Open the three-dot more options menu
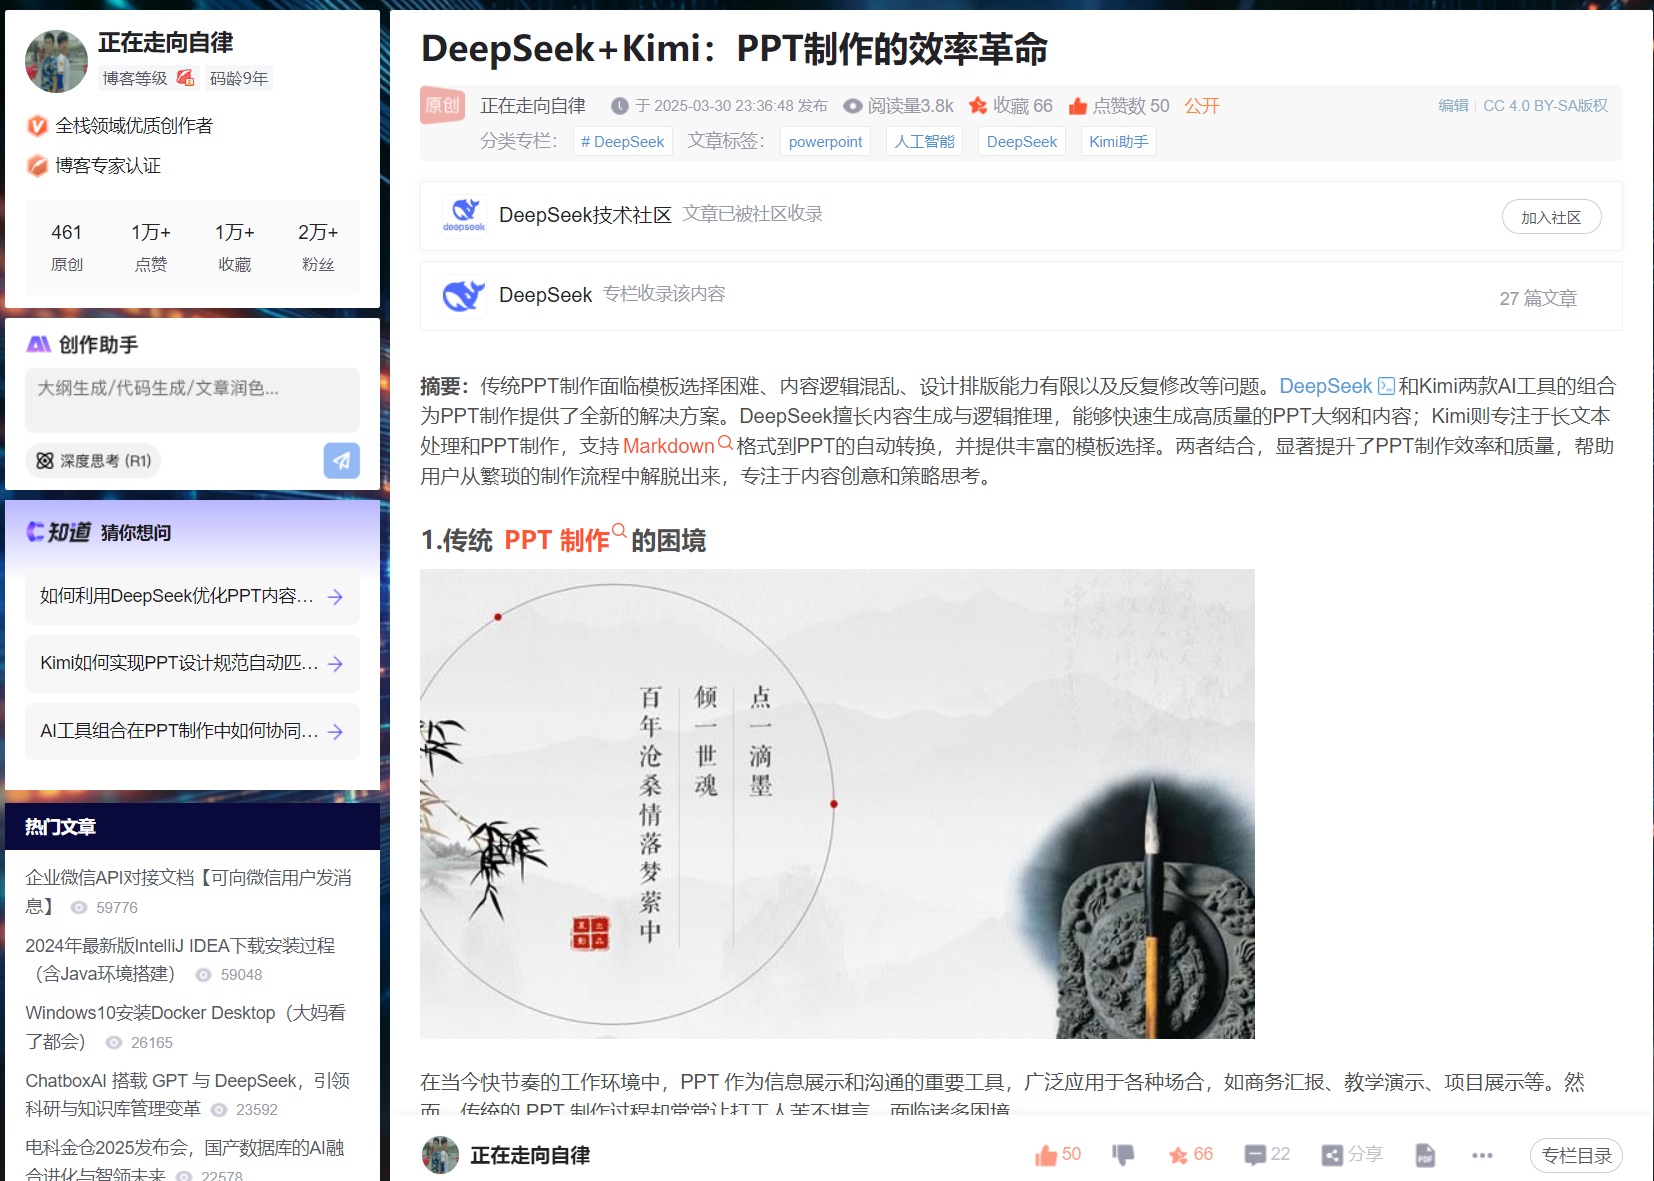This screenshot has width=1654, height=1181. [x=1482, y=1155]
